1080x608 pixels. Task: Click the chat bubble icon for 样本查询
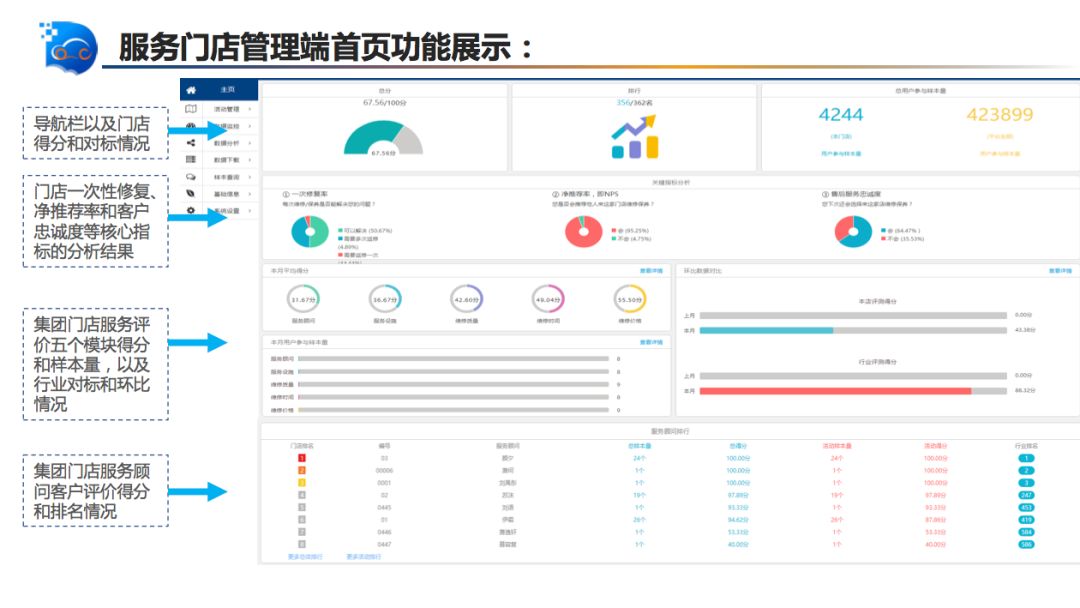pyautogui.click(x=191, y=177)
